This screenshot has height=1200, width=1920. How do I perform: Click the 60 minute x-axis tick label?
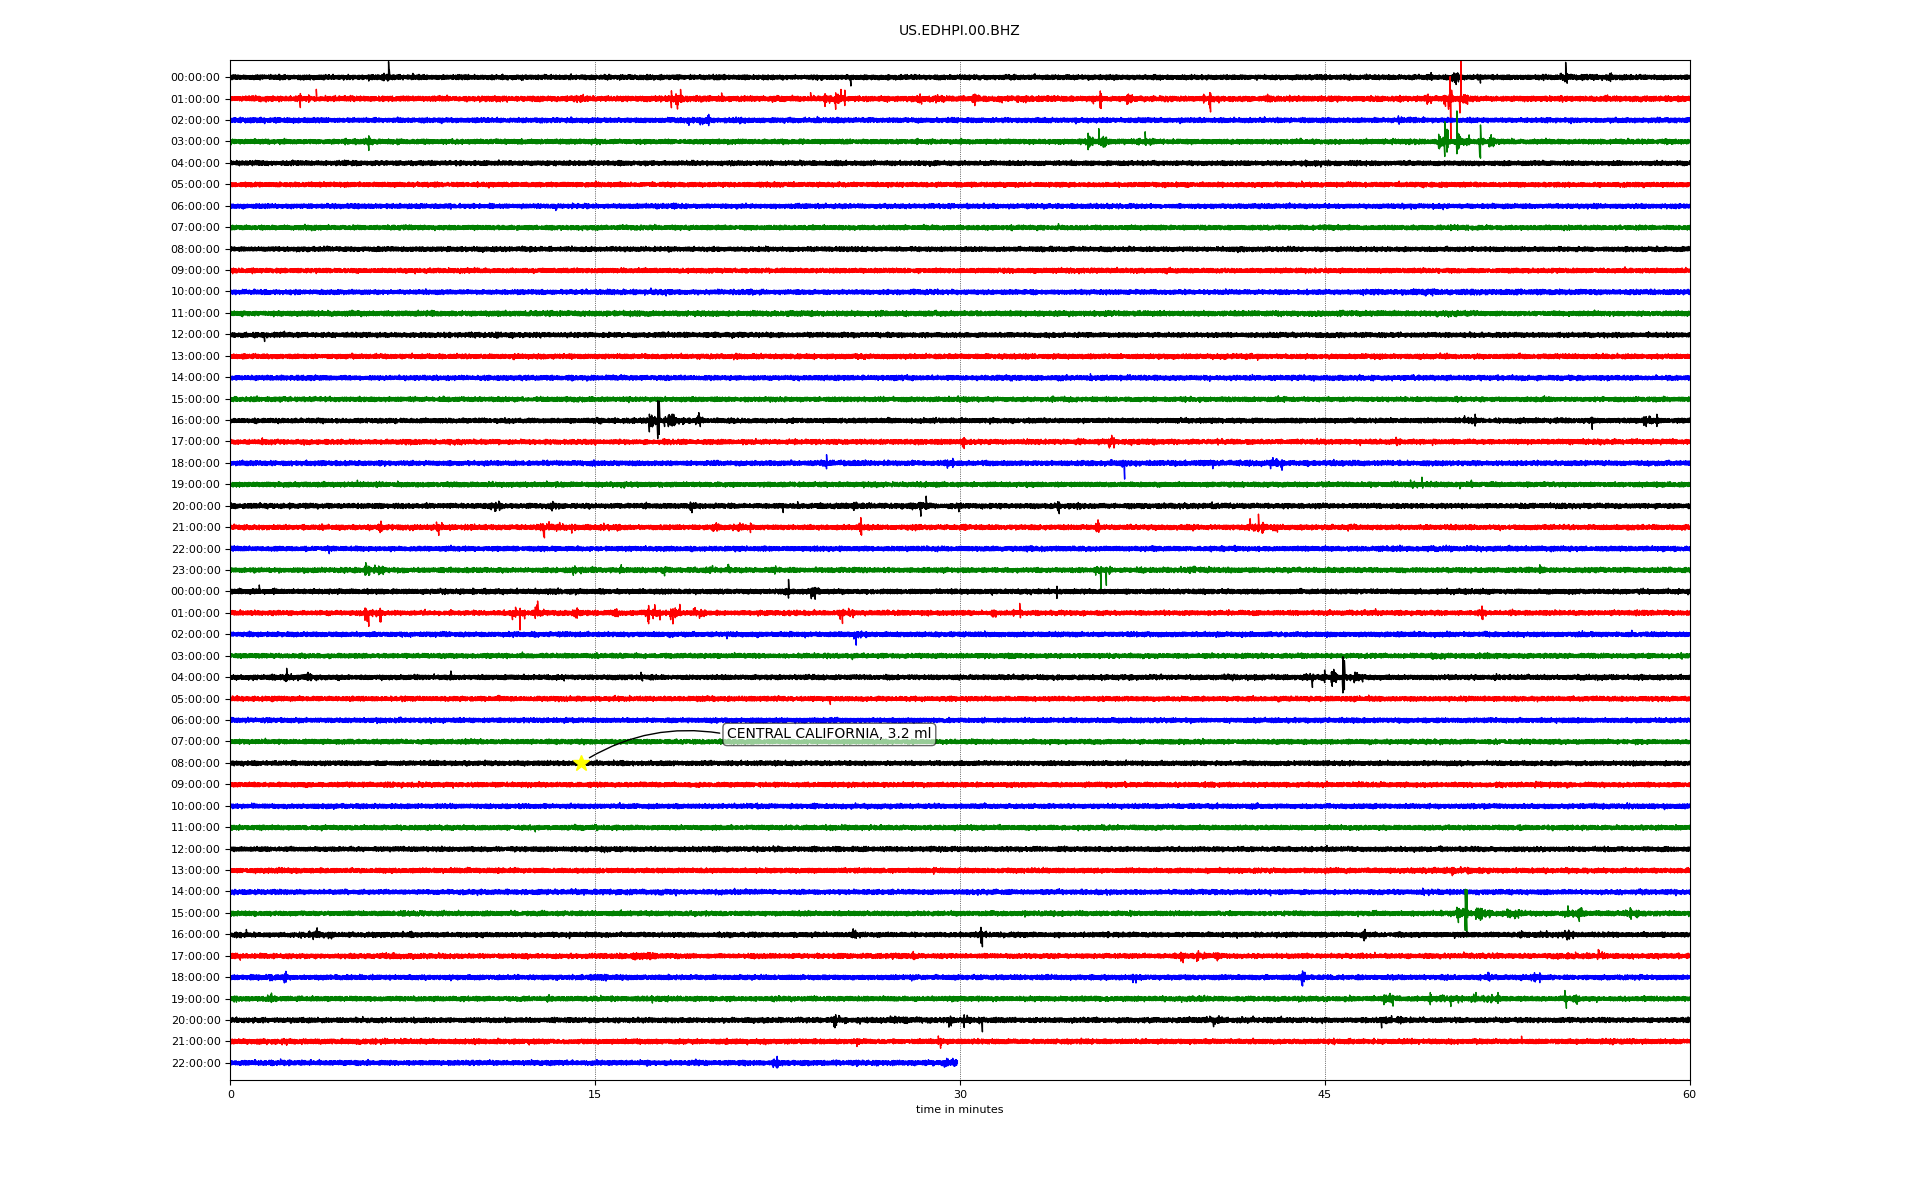[x=1688, y=1094]
